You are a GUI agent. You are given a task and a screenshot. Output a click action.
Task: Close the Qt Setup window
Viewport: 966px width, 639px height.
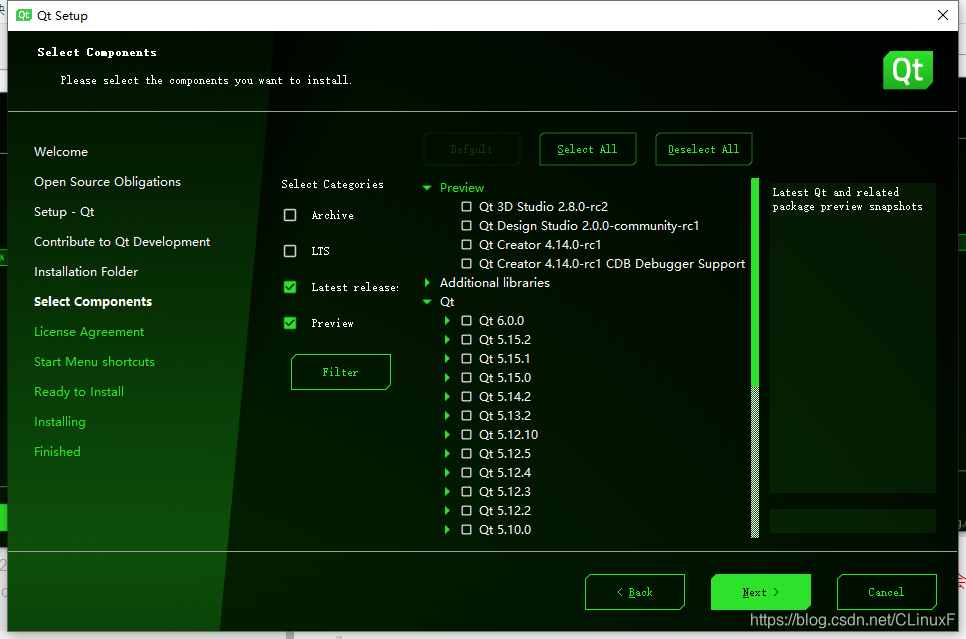pos(943,15)
